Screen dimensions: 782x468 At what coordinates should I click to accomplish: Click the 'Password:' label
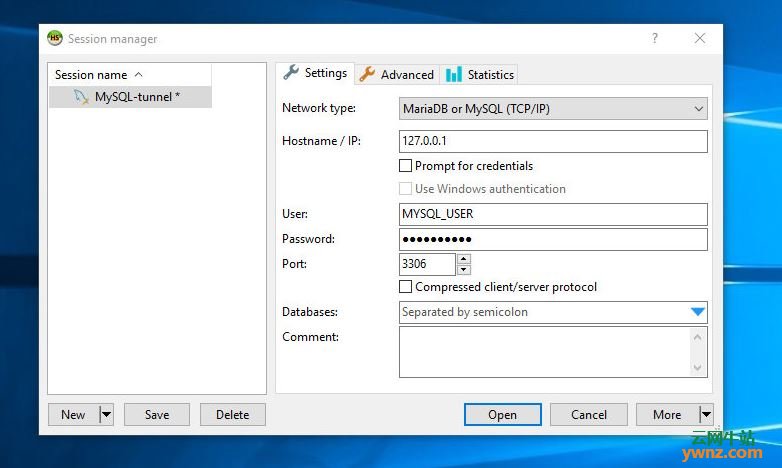pos(308,238)
